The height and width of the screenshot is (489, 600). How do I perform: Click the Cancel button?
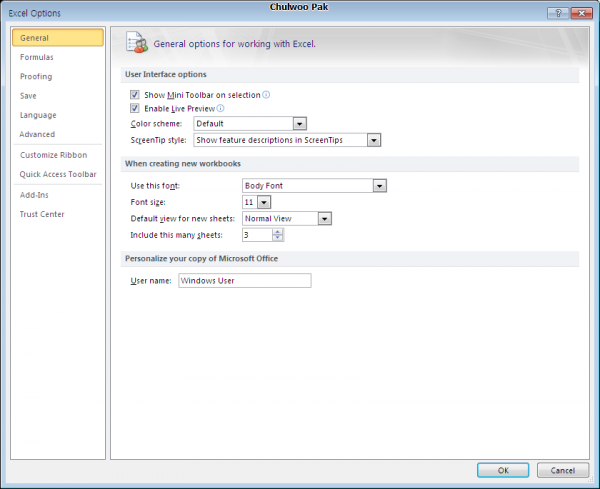coord(562,470)
